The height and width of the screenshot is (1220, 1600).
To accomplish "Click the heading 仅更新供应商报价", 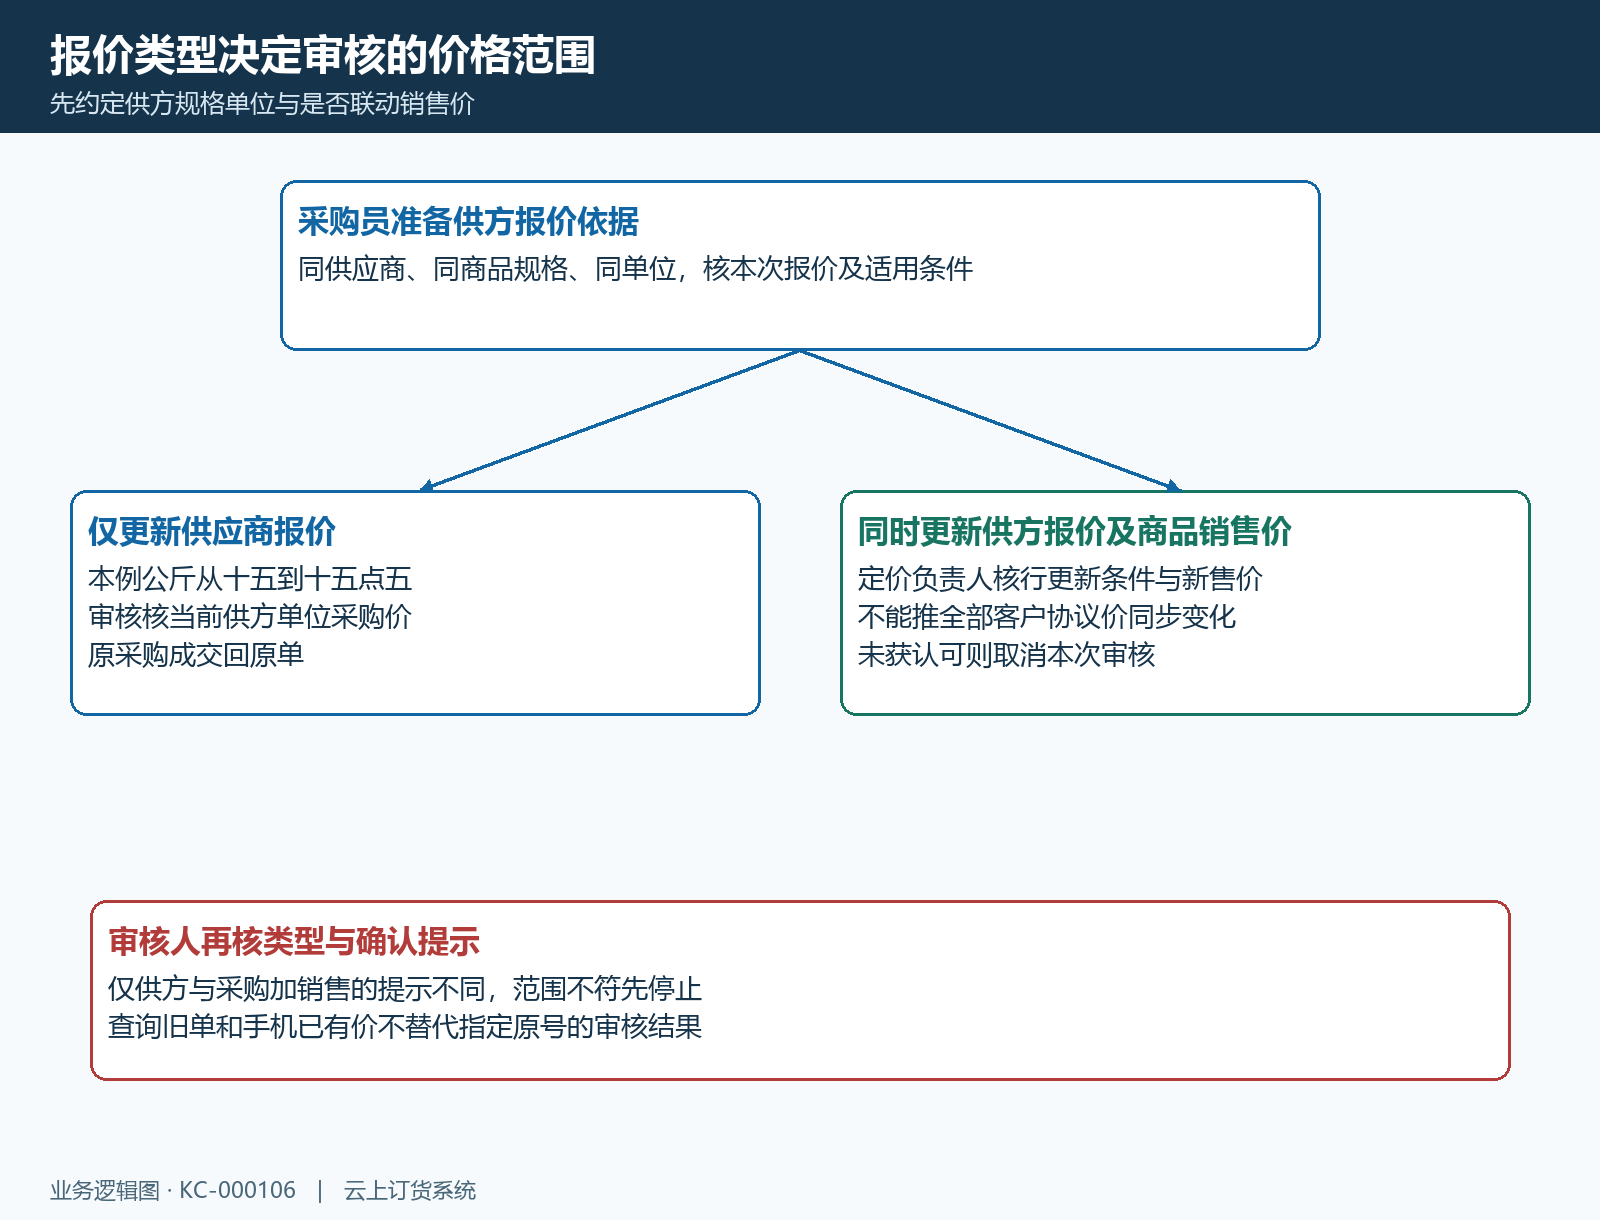I will [x=212, y=531].
